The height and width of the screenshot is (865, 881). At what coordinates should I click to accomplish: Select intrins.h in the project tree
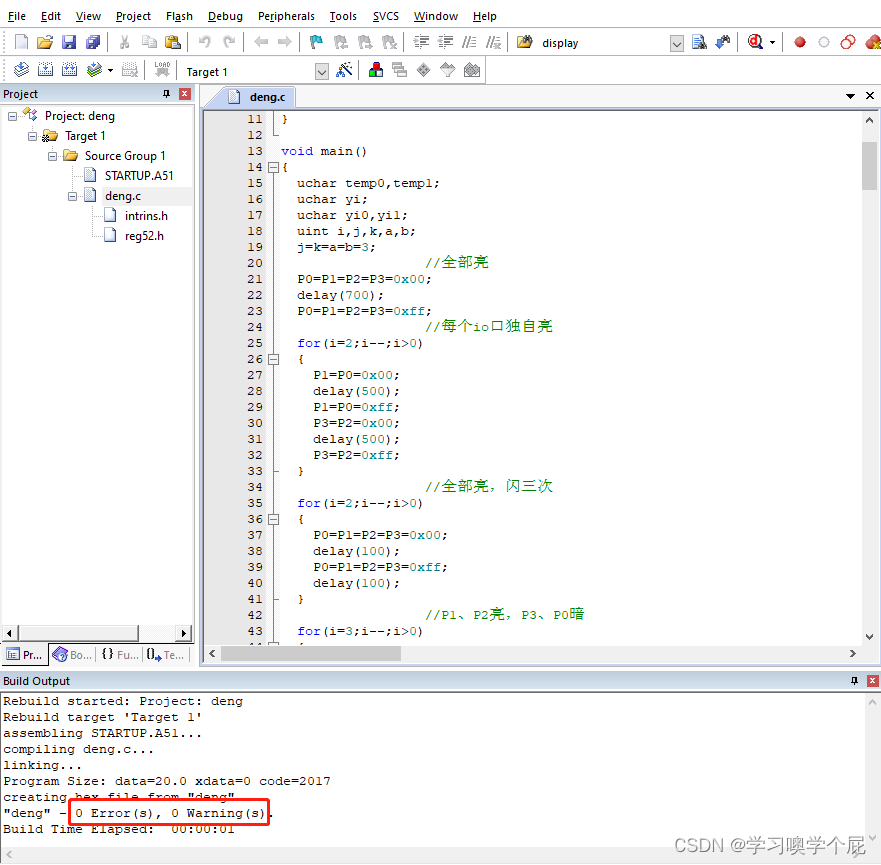pyautogui.click(x=146, y=216)
